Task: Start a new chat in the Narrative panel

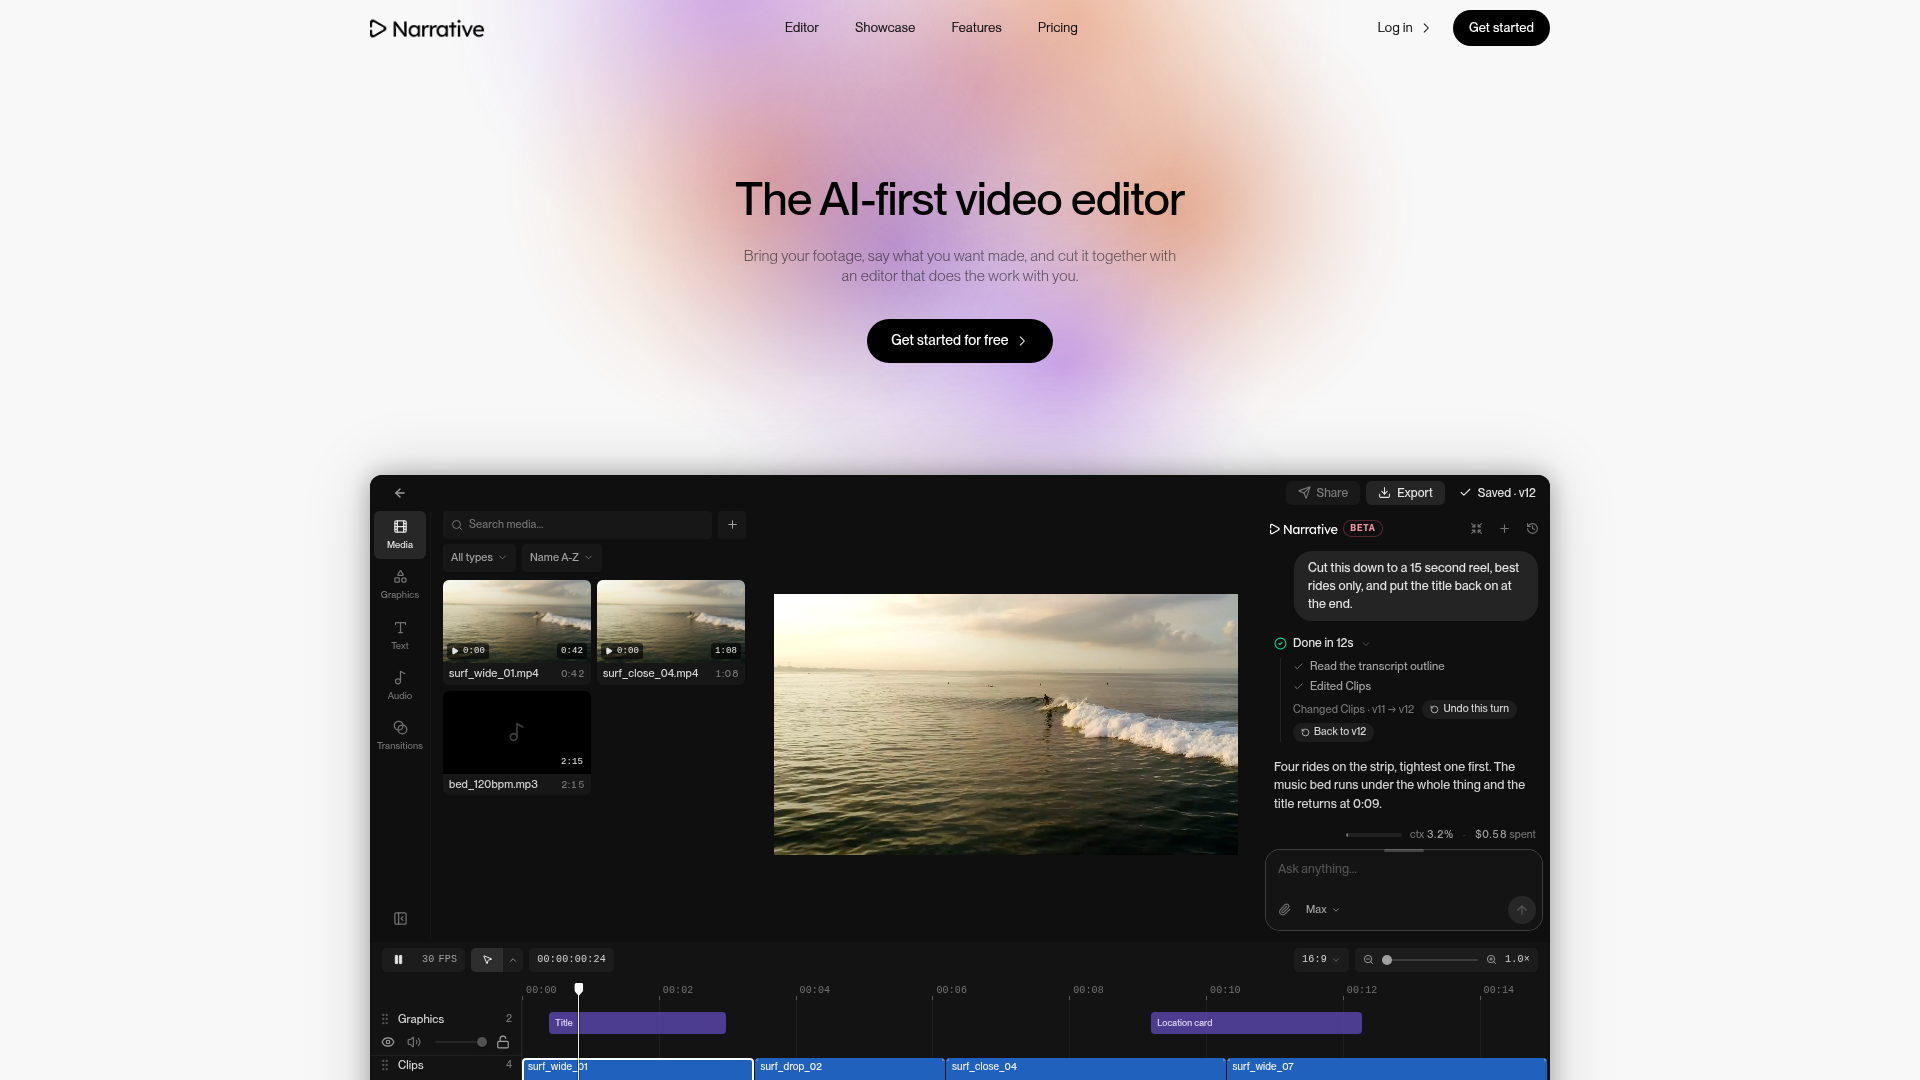Action: tap(1504, 529)
